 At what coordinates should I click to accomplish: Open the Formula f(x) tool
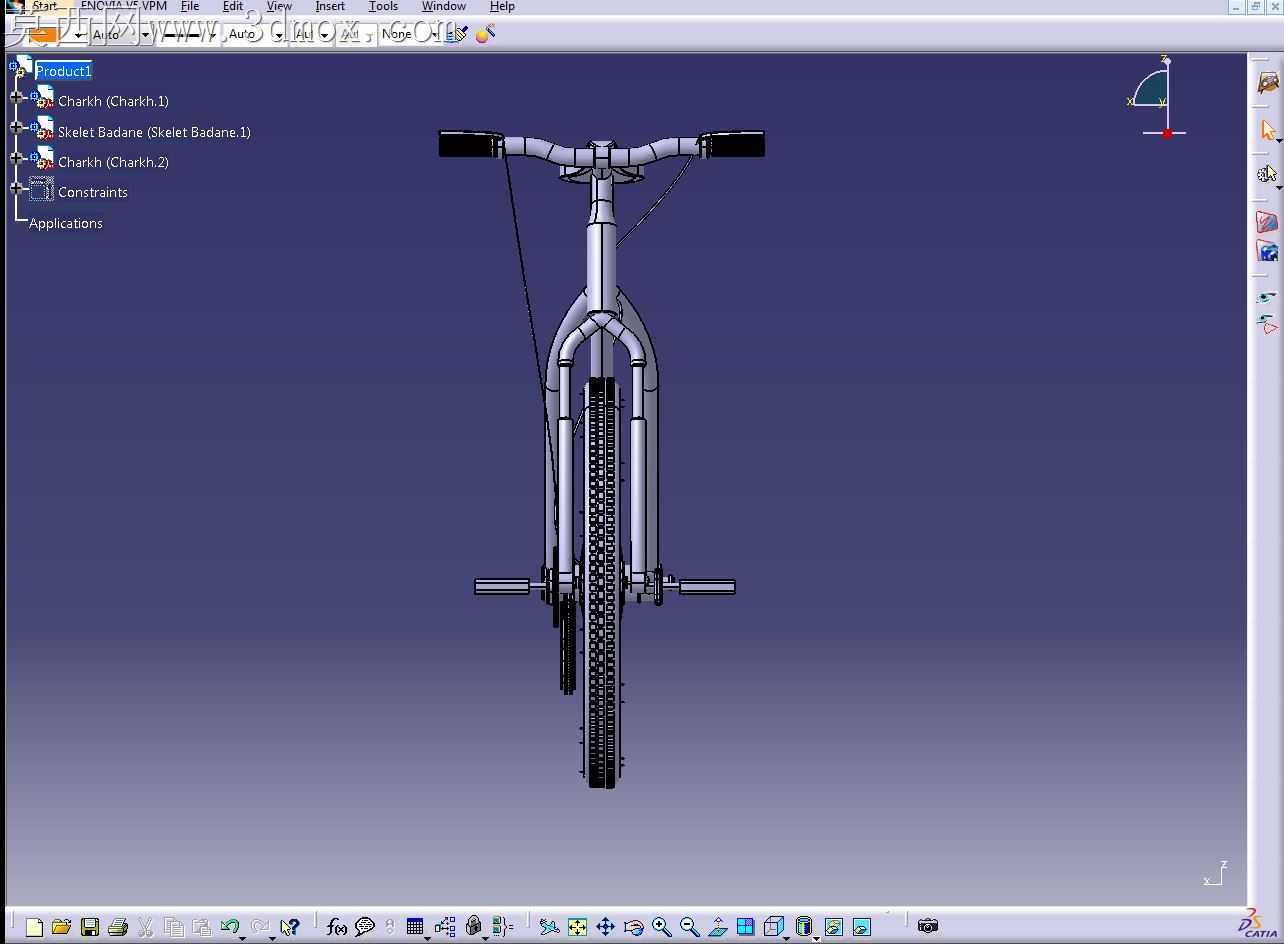(x=337, y=927)
